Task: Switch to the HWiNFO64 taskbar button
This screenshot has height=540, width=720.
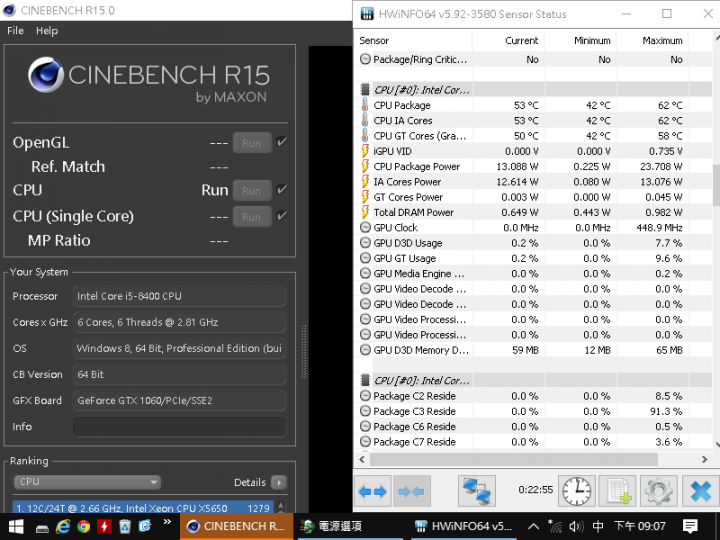Action: coord(464,526)
